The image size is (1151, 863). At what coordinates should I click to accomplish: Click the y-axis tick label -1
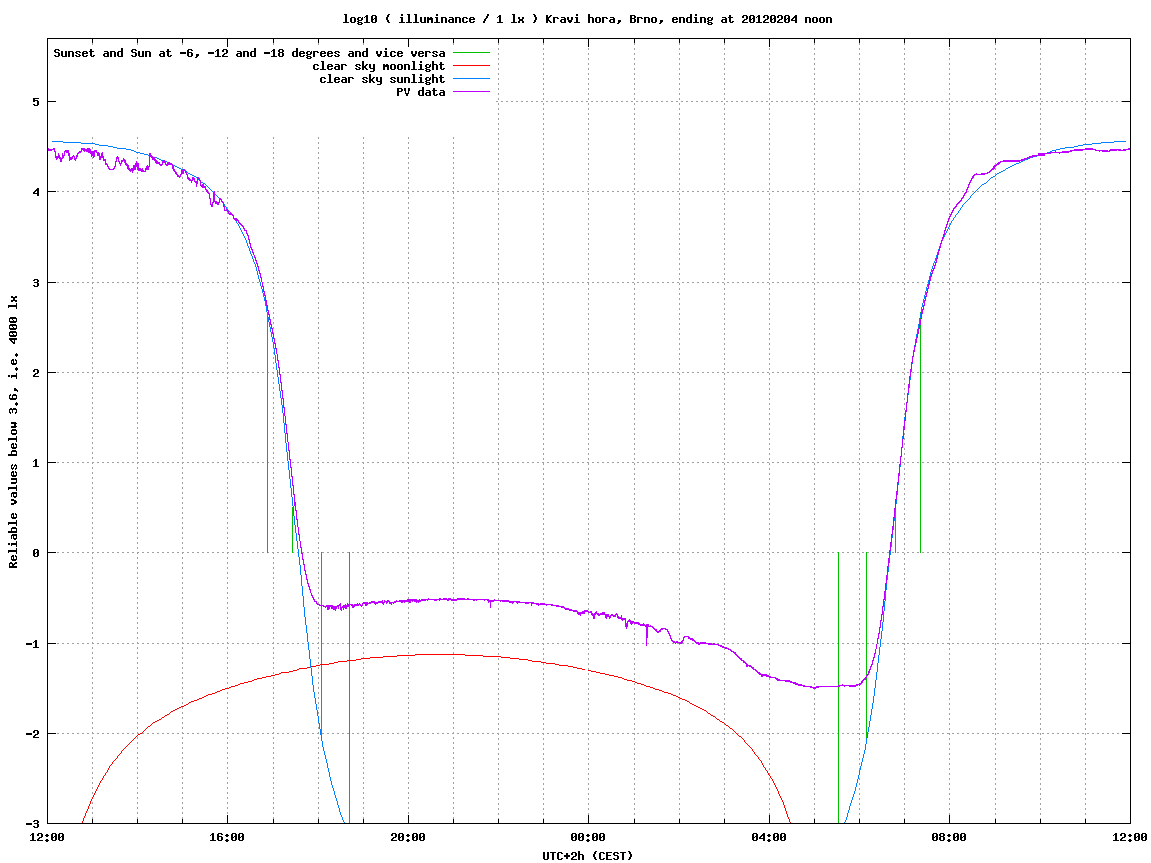pyautogui.click(x=32, y=644)
